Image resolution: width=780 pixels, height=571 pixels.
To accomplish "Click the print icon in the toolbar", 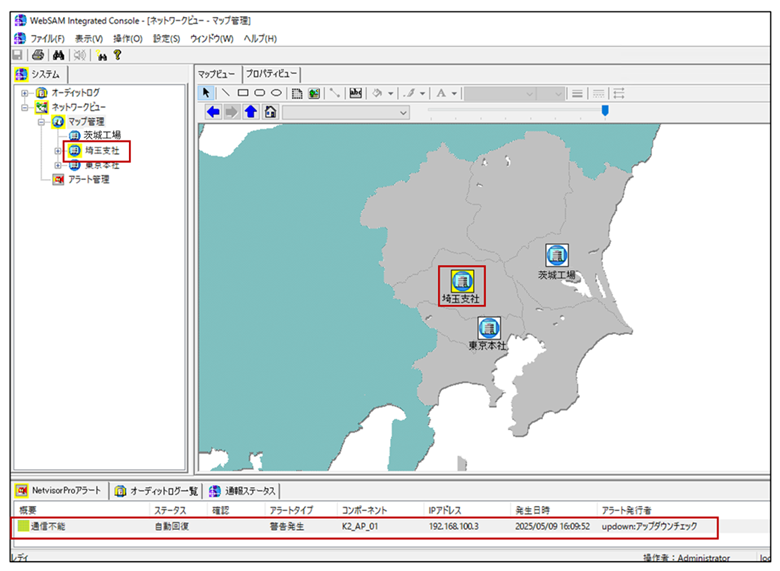I will click(38, 55).
